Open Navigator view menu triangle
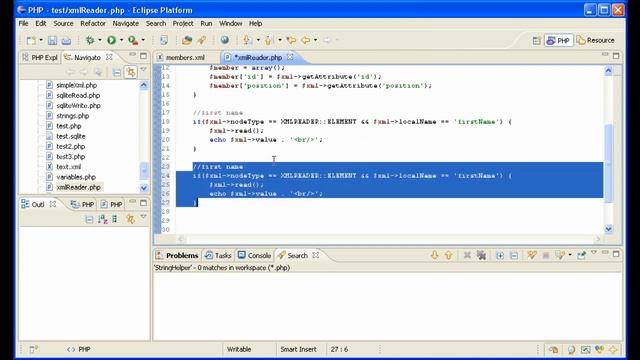 [143, 70]
